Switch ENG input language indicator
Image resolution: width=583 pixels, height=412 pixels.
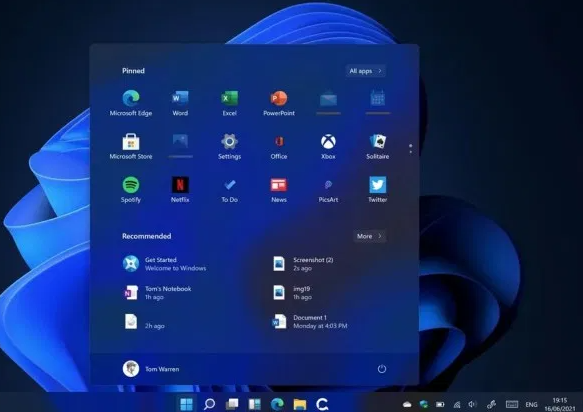(531, 404)
